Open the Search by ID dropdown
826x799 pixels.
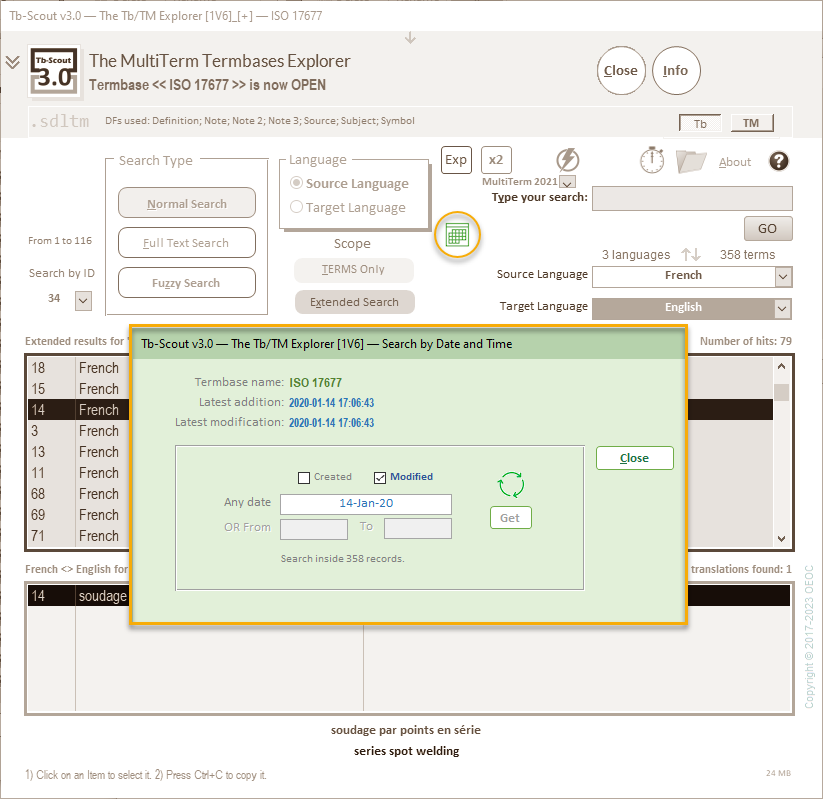click(83, 299)
